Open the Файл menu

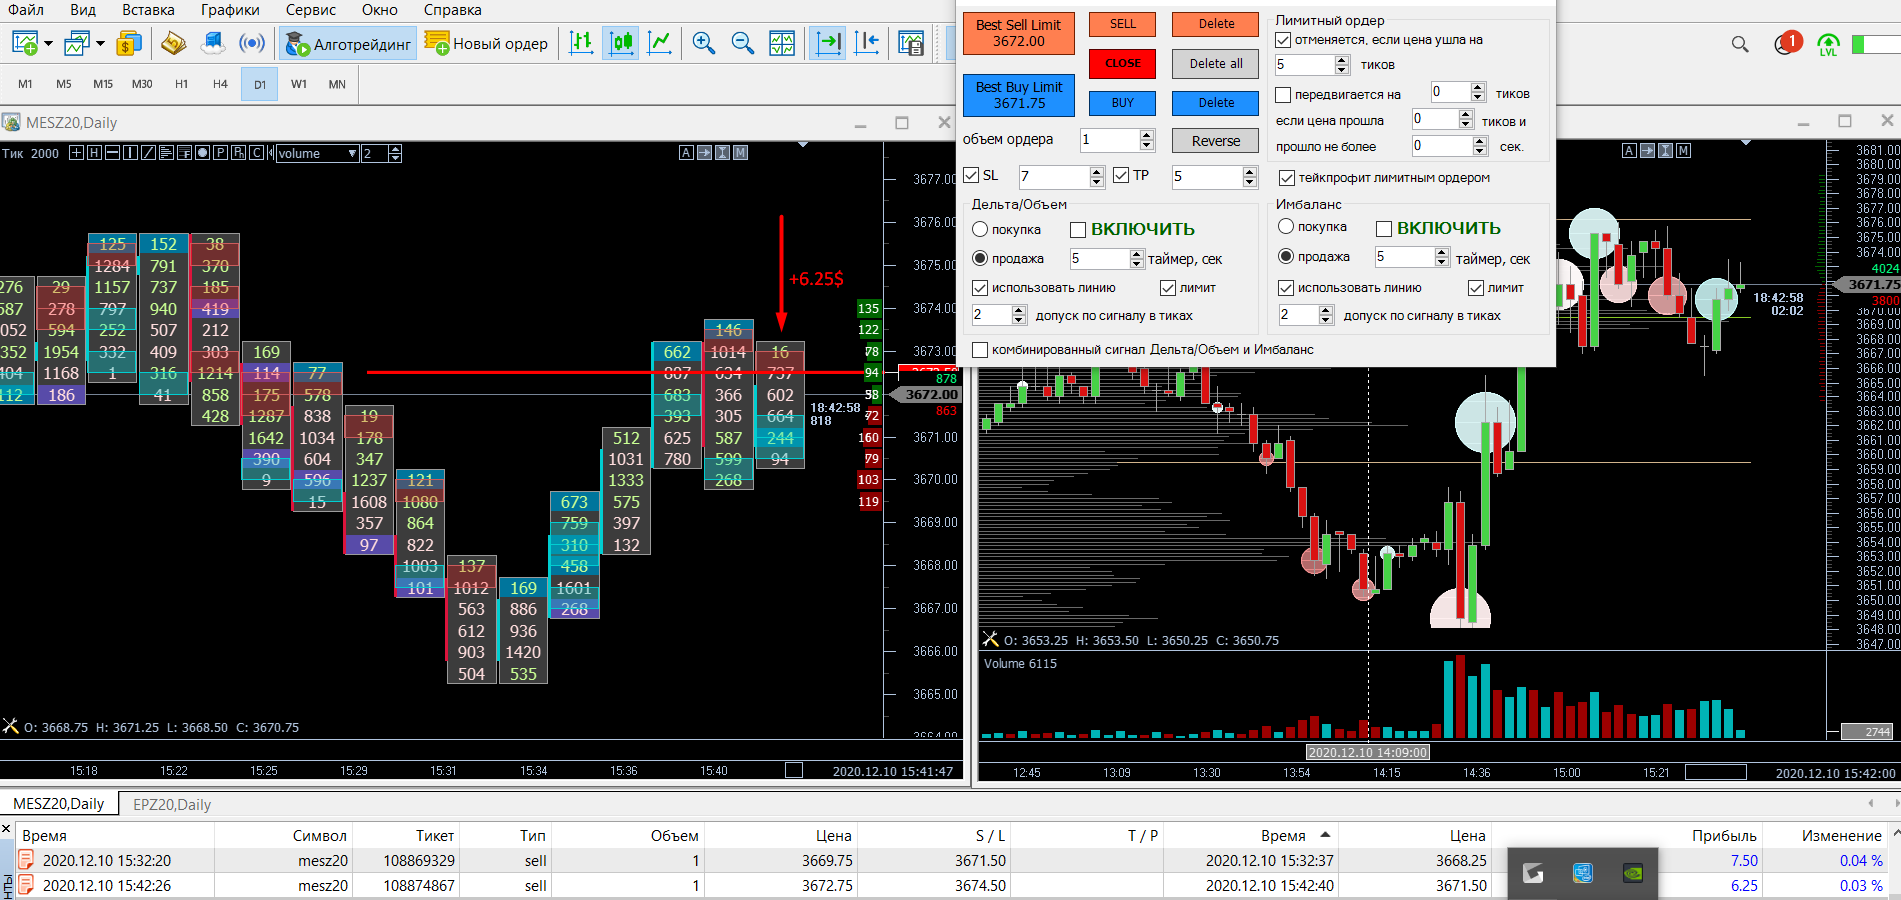tap(26, 10)
